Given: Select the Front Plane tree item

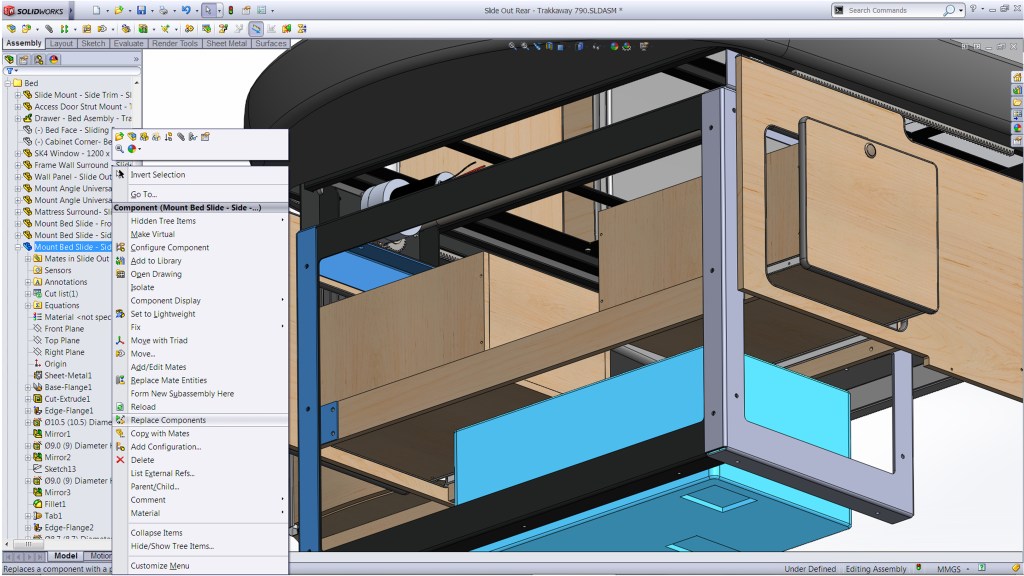Looking at the screenshot, I should click(x=64, y=329).
